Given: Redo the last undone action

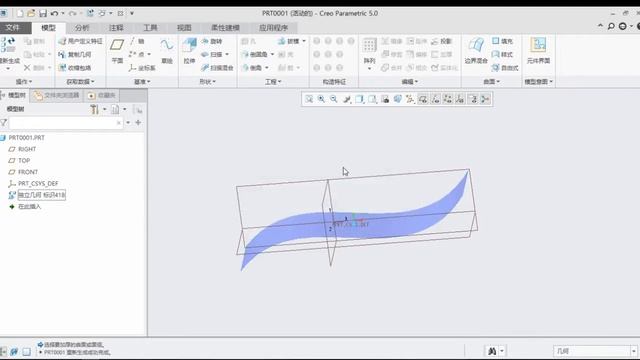Looking at the screenshot, I should (x=73, y=13).
